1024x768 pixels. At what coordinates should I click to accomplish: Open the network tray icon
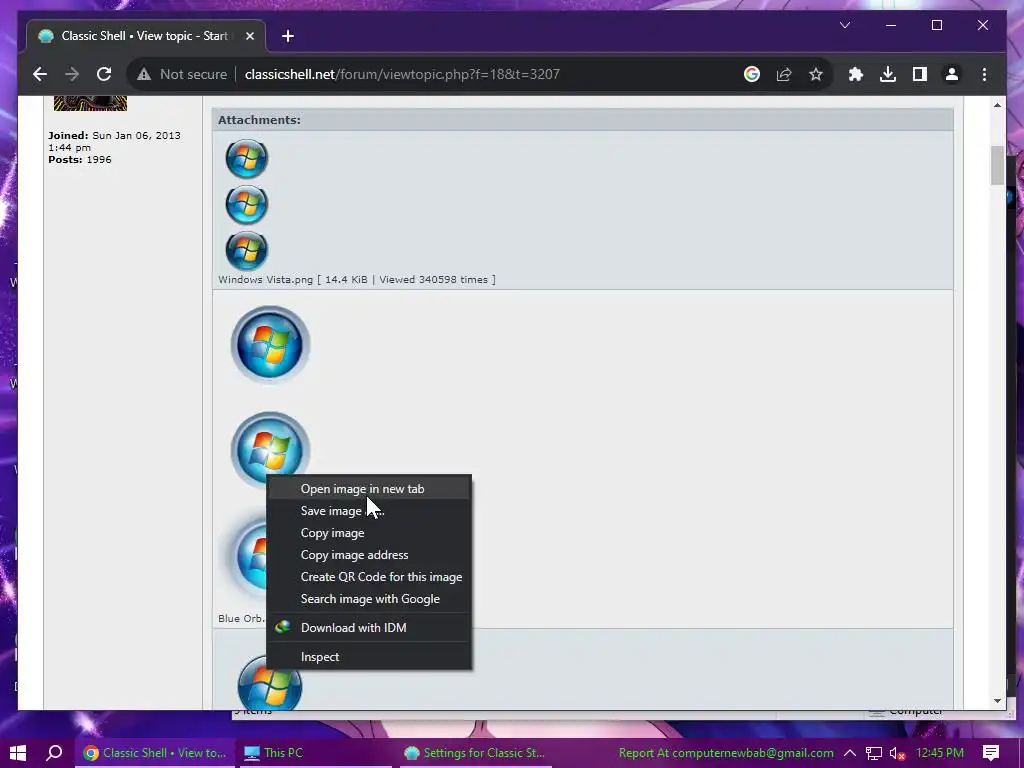(874, 753)
